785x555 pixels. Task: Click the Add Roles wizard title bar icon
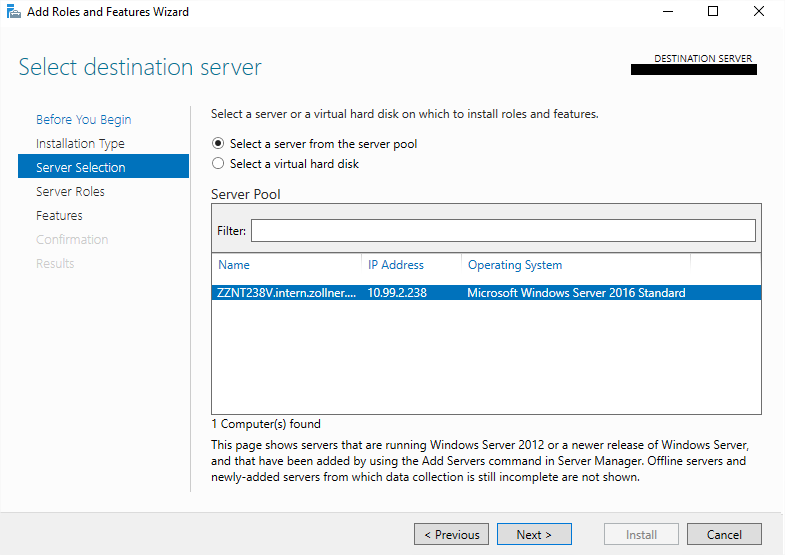[13, 12]
